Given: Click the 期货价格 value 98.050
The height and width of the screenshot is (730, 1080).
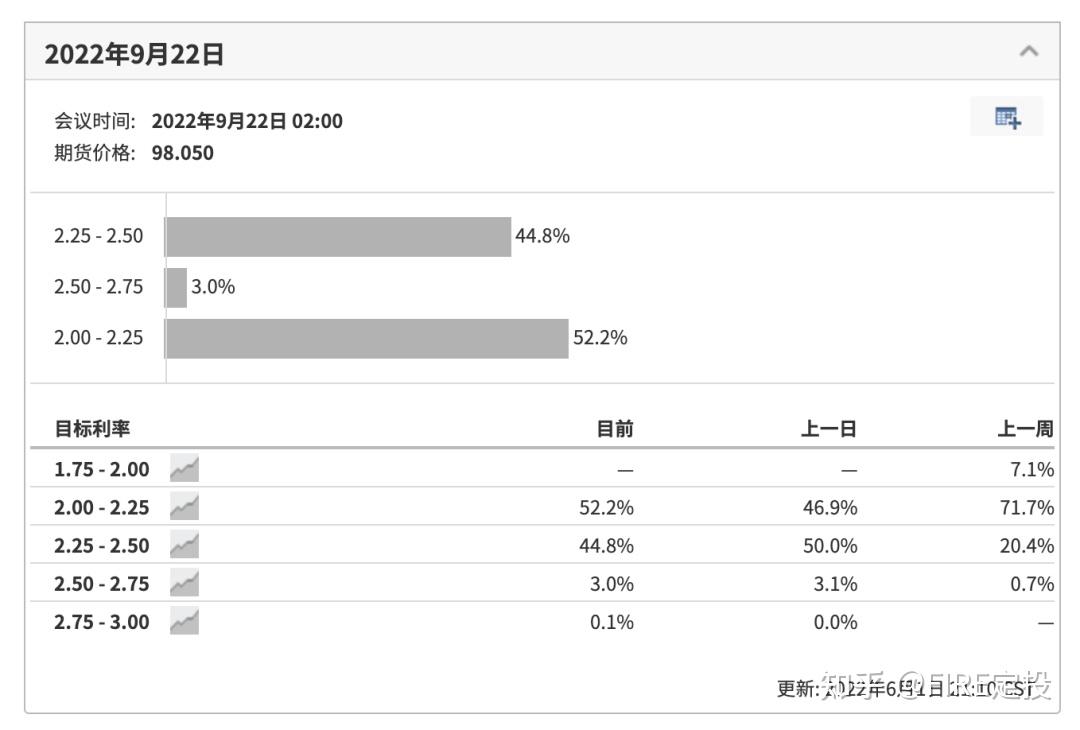Looking at the screenshot, I should click(x=182, y=153).
